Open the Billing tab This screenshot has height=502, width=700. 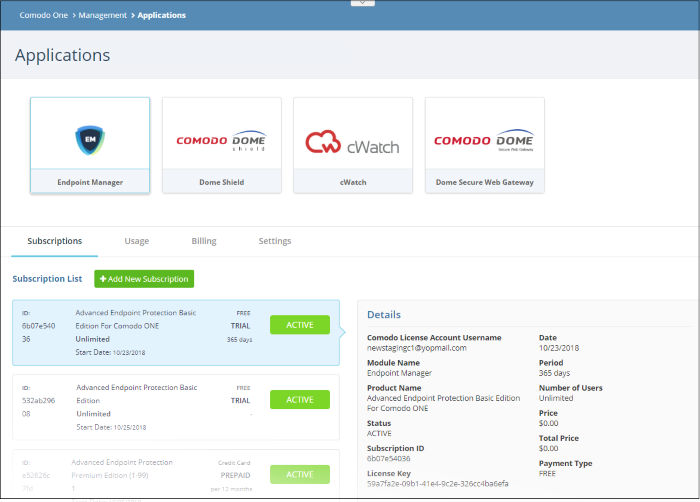coord(204,241)
